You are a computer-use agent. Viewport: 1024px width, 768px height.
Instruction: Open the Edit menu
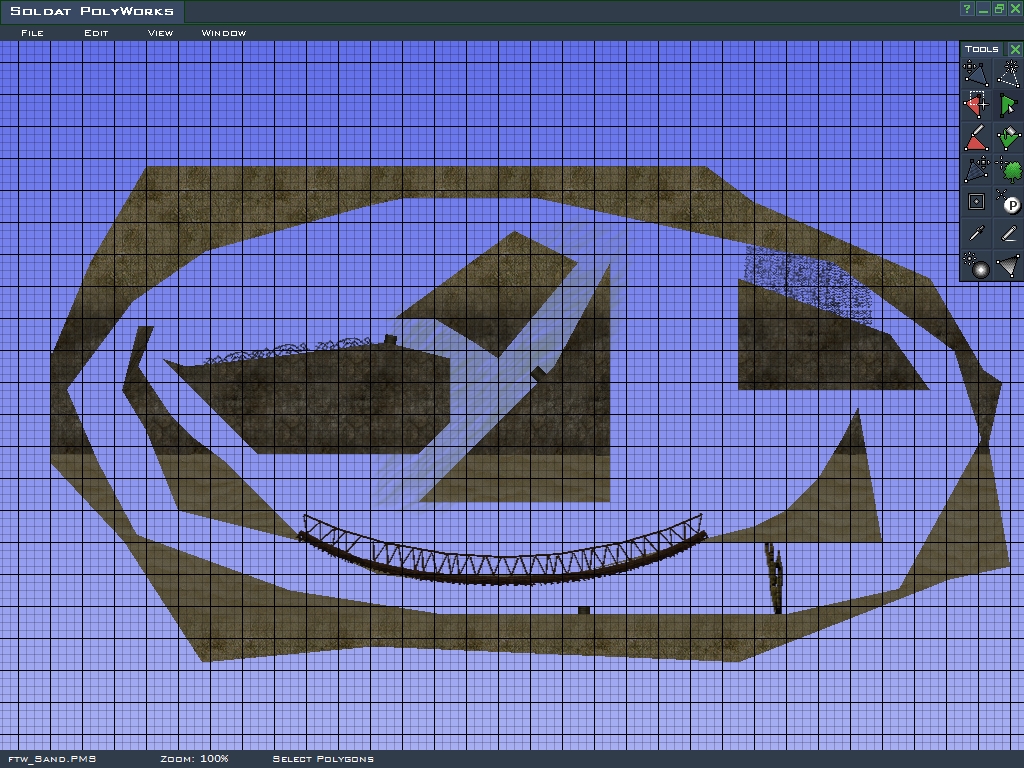pyautogui.click(x=96, y=33)
